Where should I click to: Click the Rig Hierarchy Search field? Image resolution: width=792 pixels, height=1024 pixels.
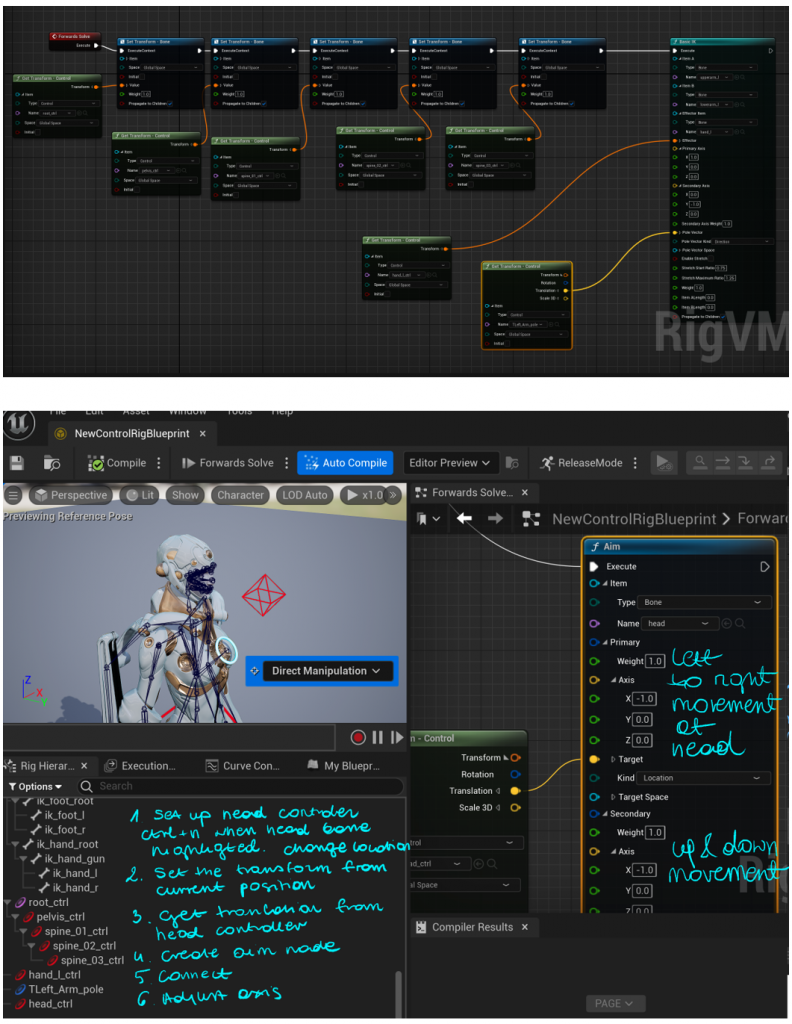tap(240, 786)
